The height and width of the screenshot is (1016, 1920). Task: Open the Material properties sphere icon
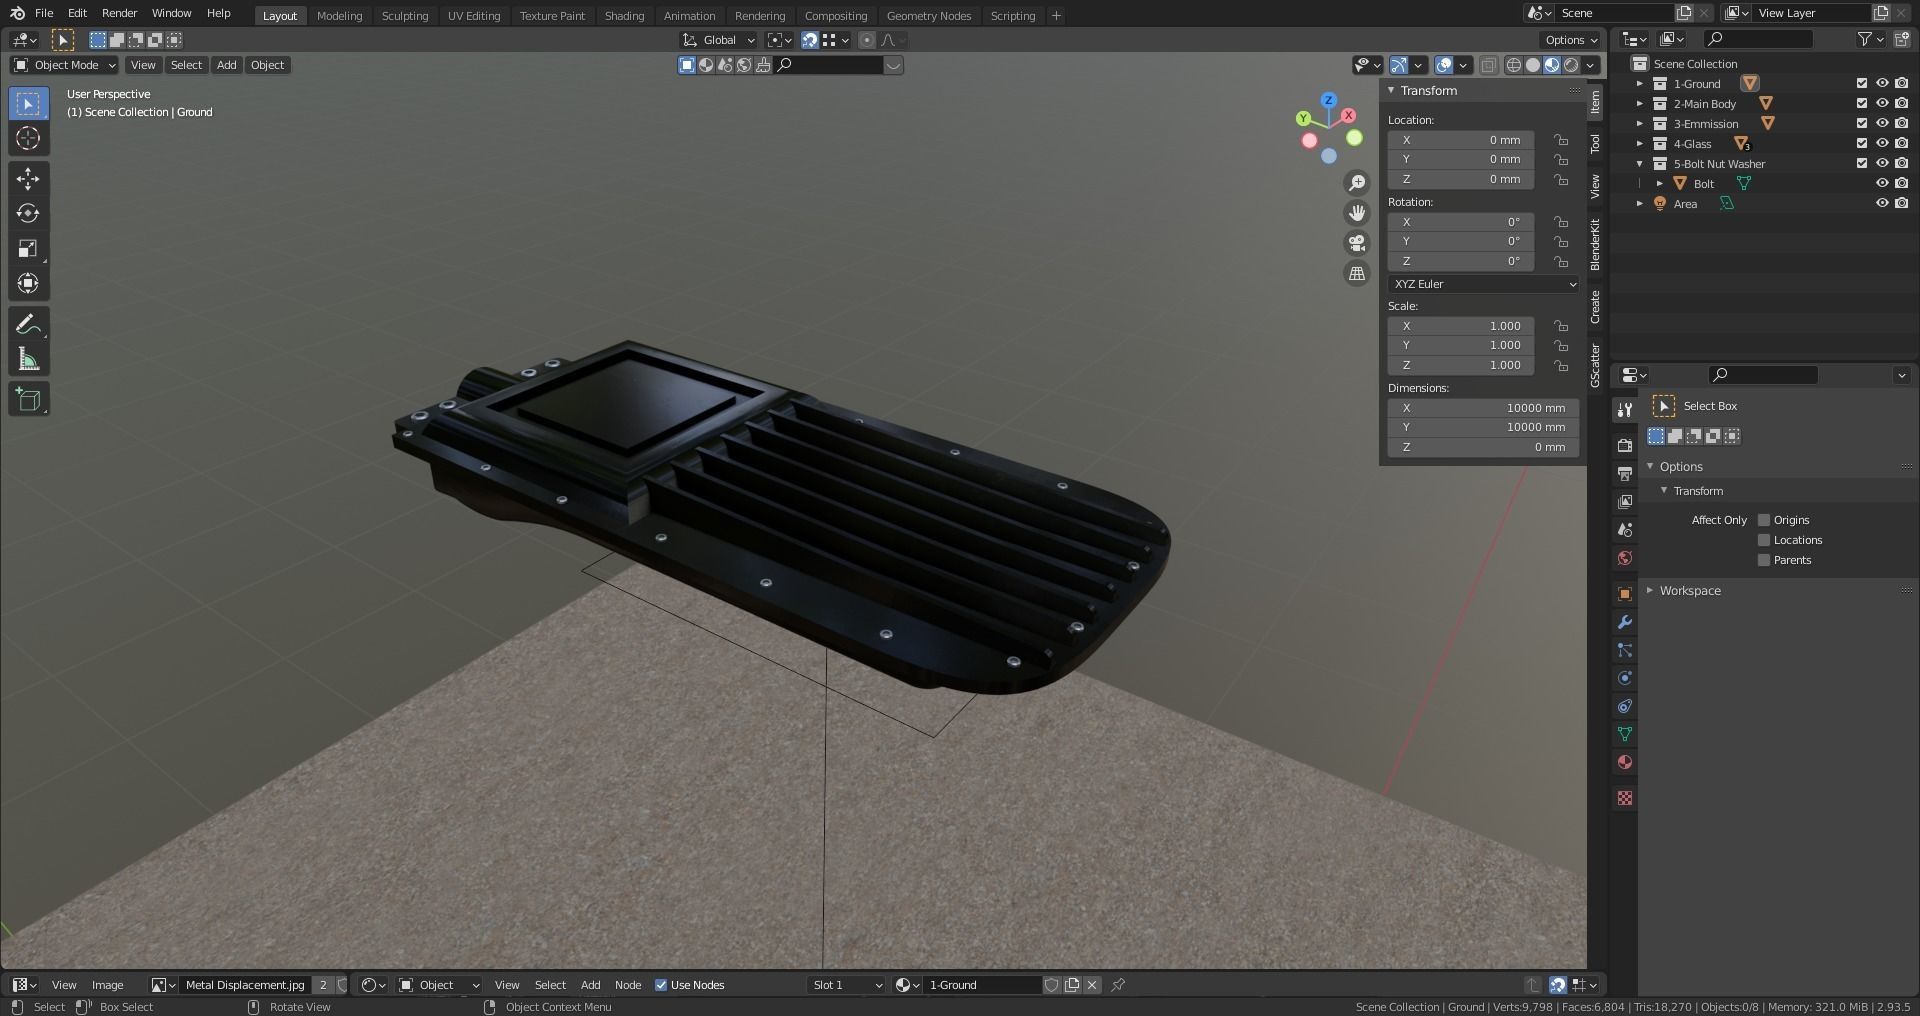coord(1625,762)
